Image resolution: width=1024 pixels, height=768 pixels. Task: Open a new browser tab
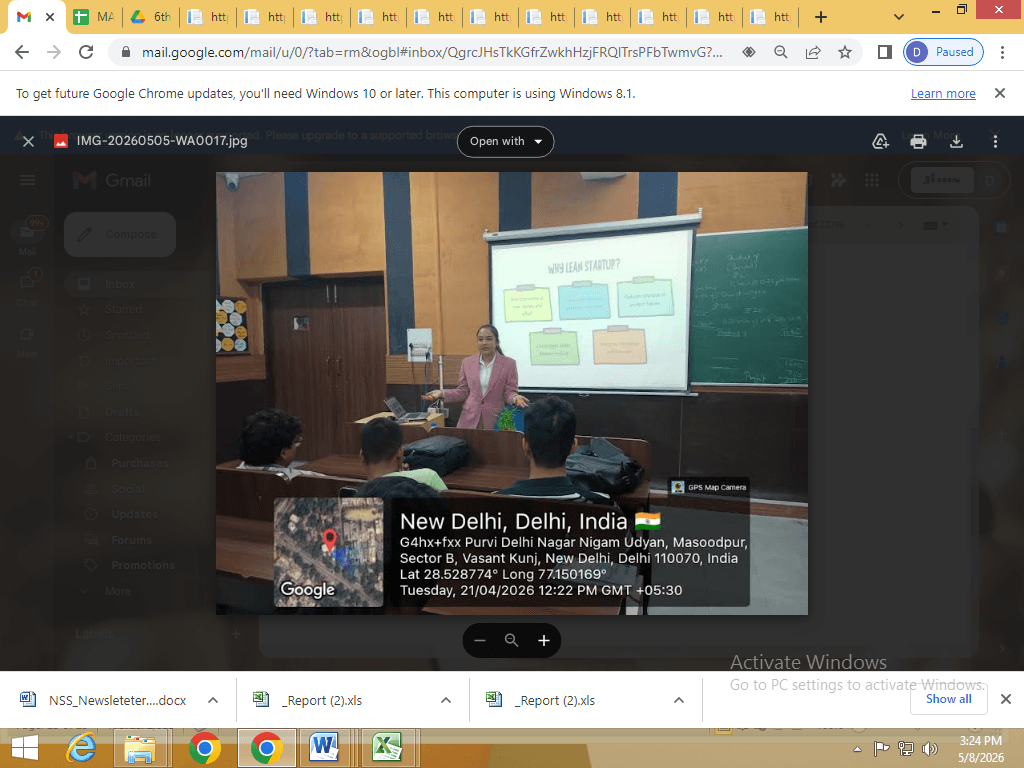coord(821,17)
